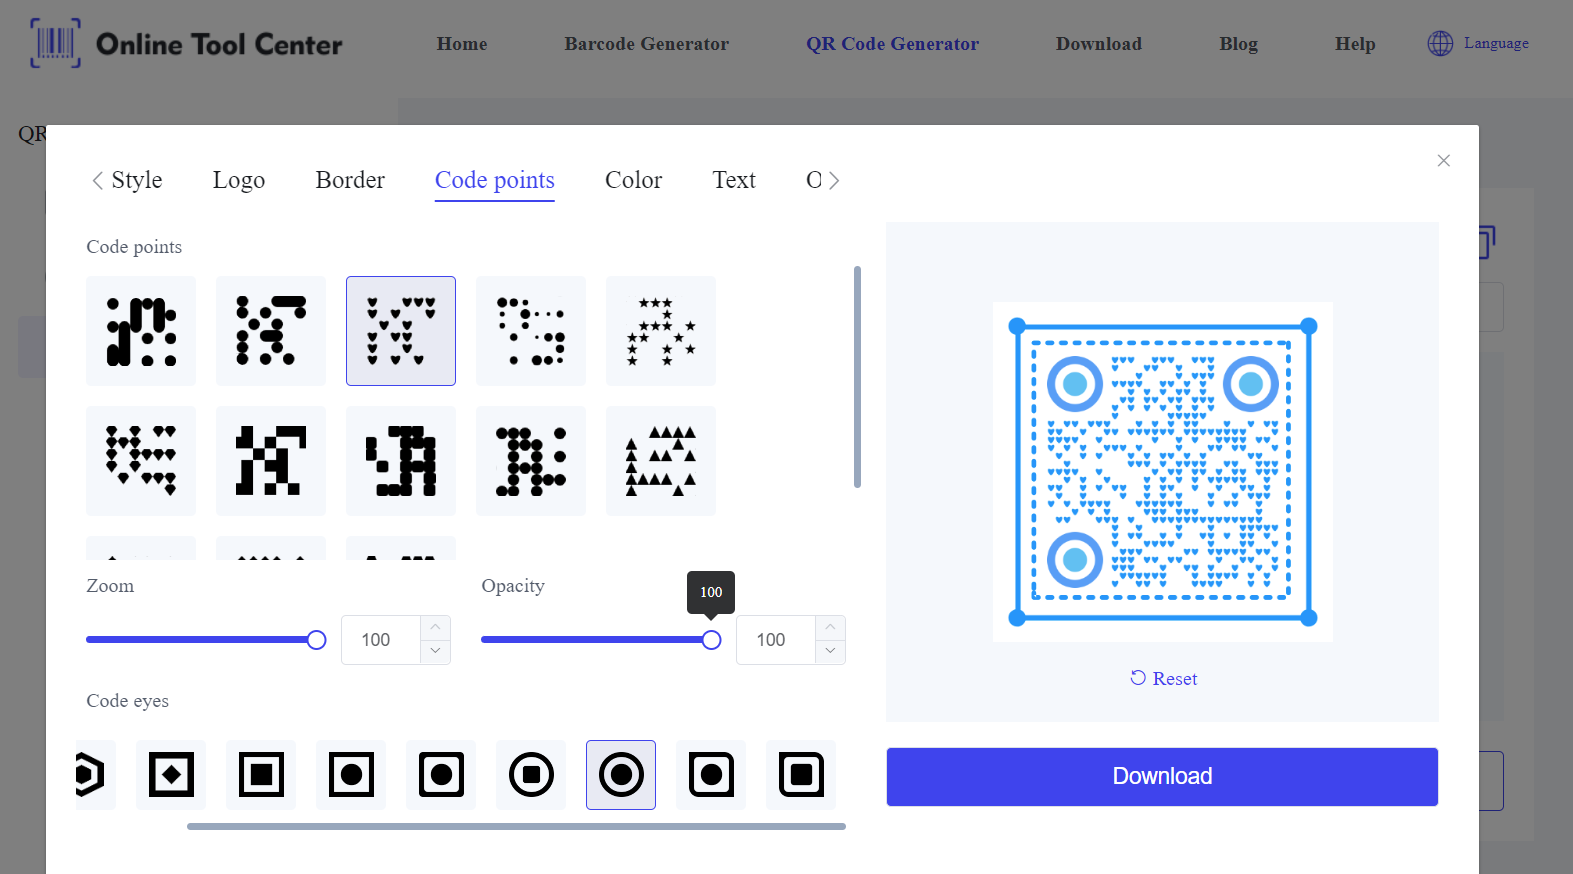Choose circle eye with rounded square center

click(531, 775)
